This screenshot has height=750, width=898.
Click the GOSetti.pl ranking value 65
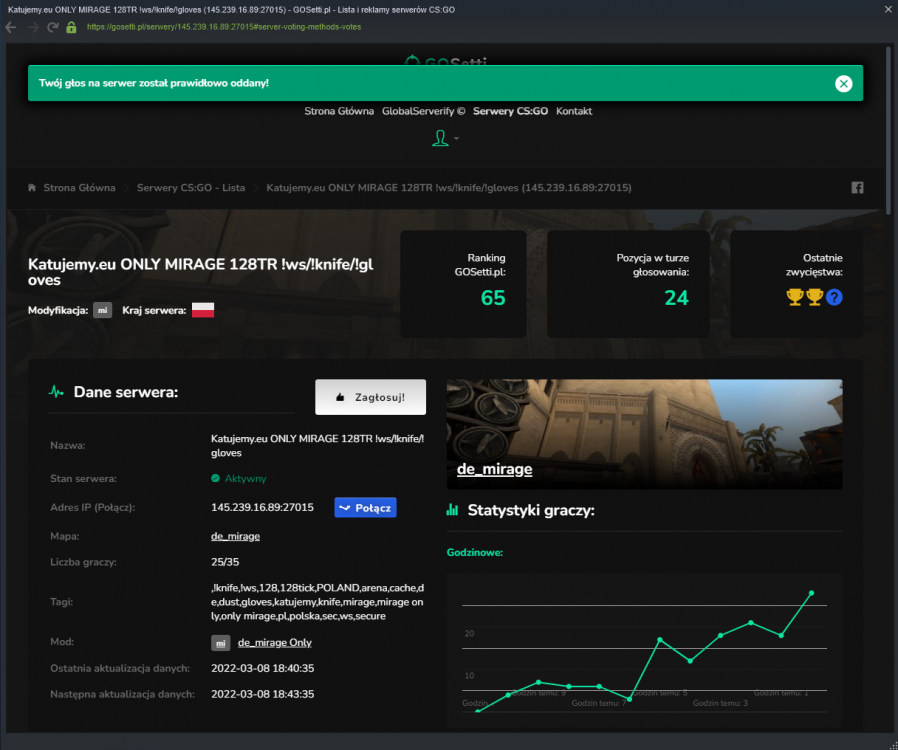493,298
